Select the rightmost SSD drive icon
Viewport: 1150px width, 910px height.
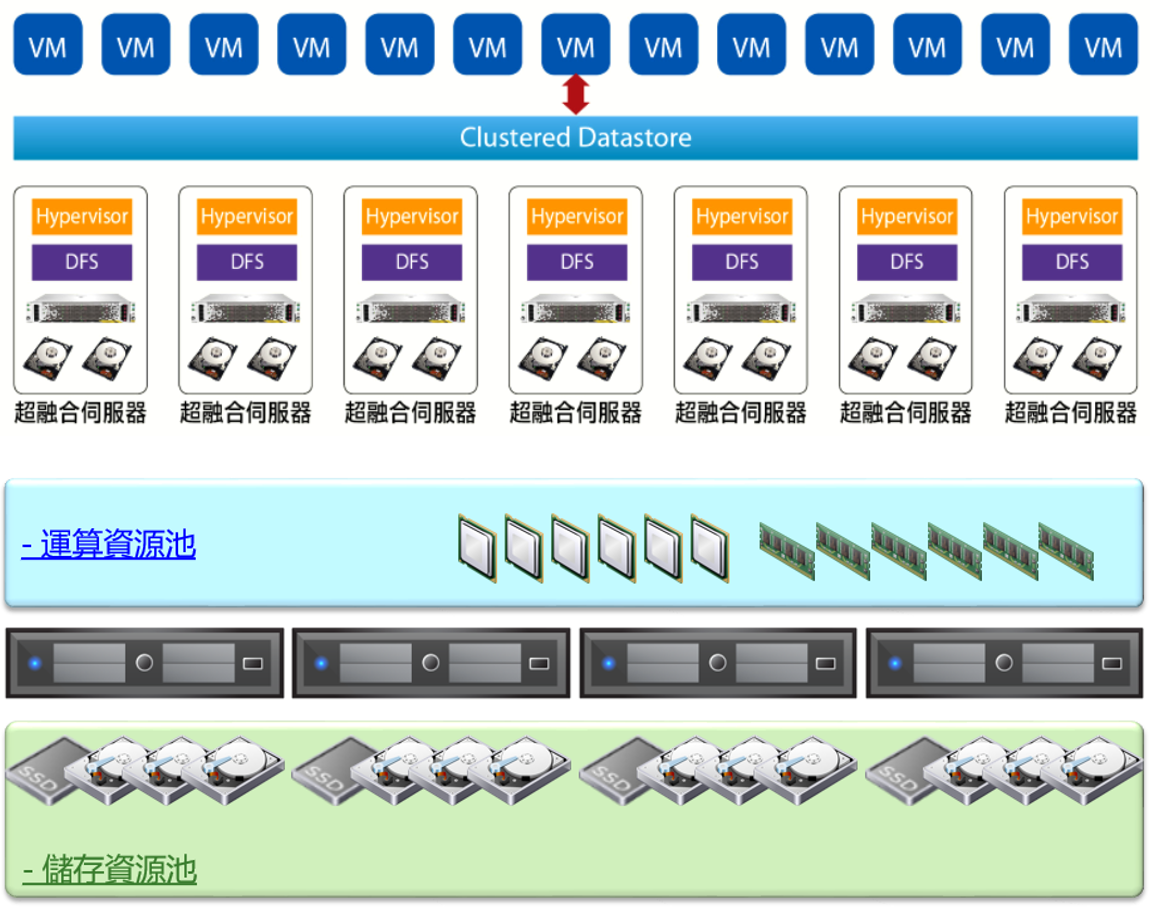[904, 771]
